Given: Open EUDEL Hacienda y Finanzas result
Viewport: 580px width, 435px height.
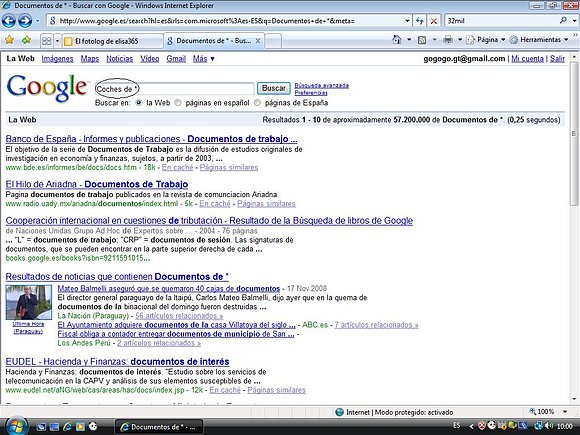Looking at the screenshot, I should click(117, 362).
